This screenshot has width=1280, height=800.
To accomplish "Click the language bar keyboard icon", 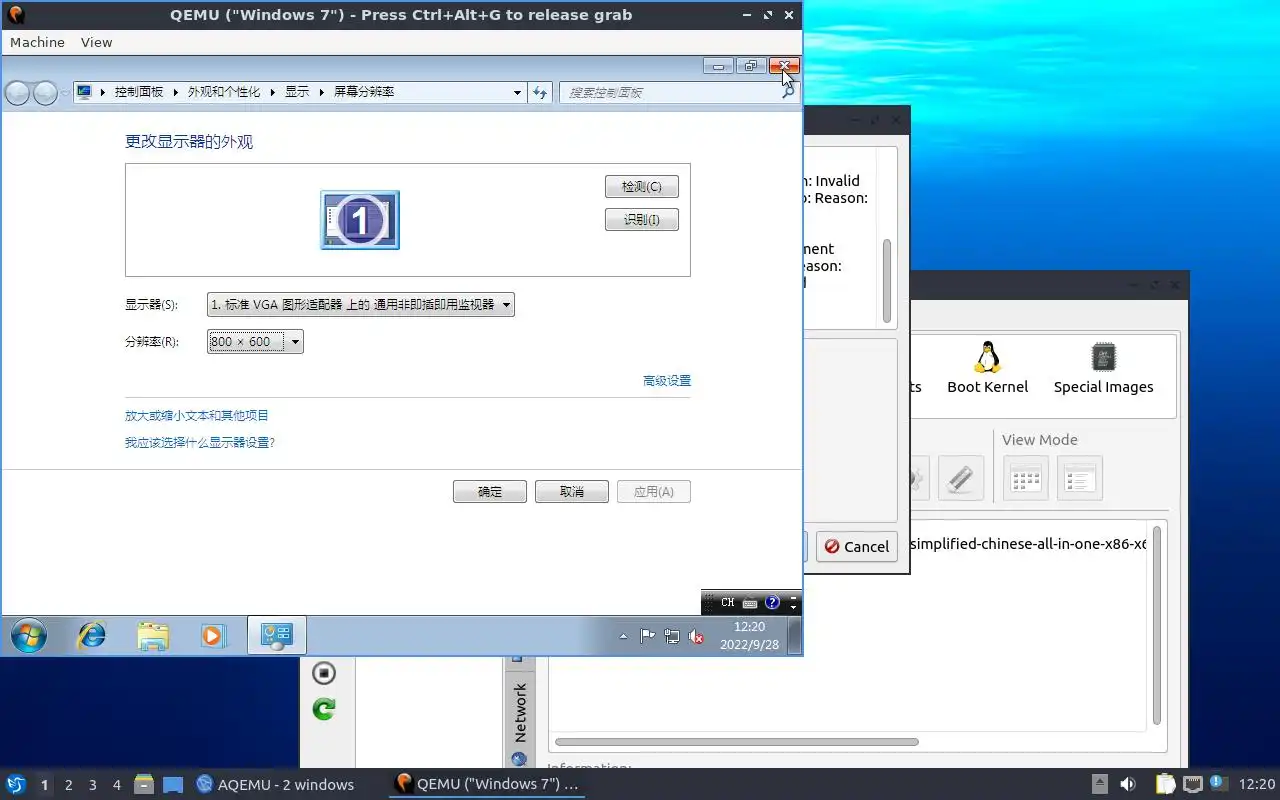I will (750, 603).
